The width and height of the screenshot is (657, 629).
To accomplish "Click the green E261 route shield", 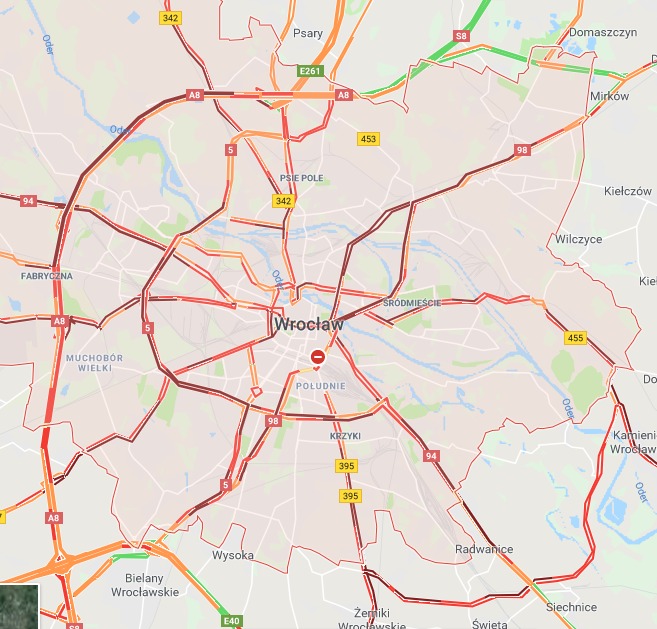I will pos(310,71).
